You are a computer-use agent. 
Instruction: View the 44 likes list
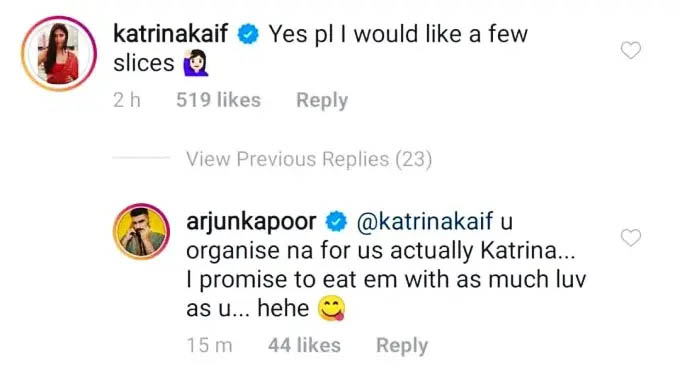(304, 345)
